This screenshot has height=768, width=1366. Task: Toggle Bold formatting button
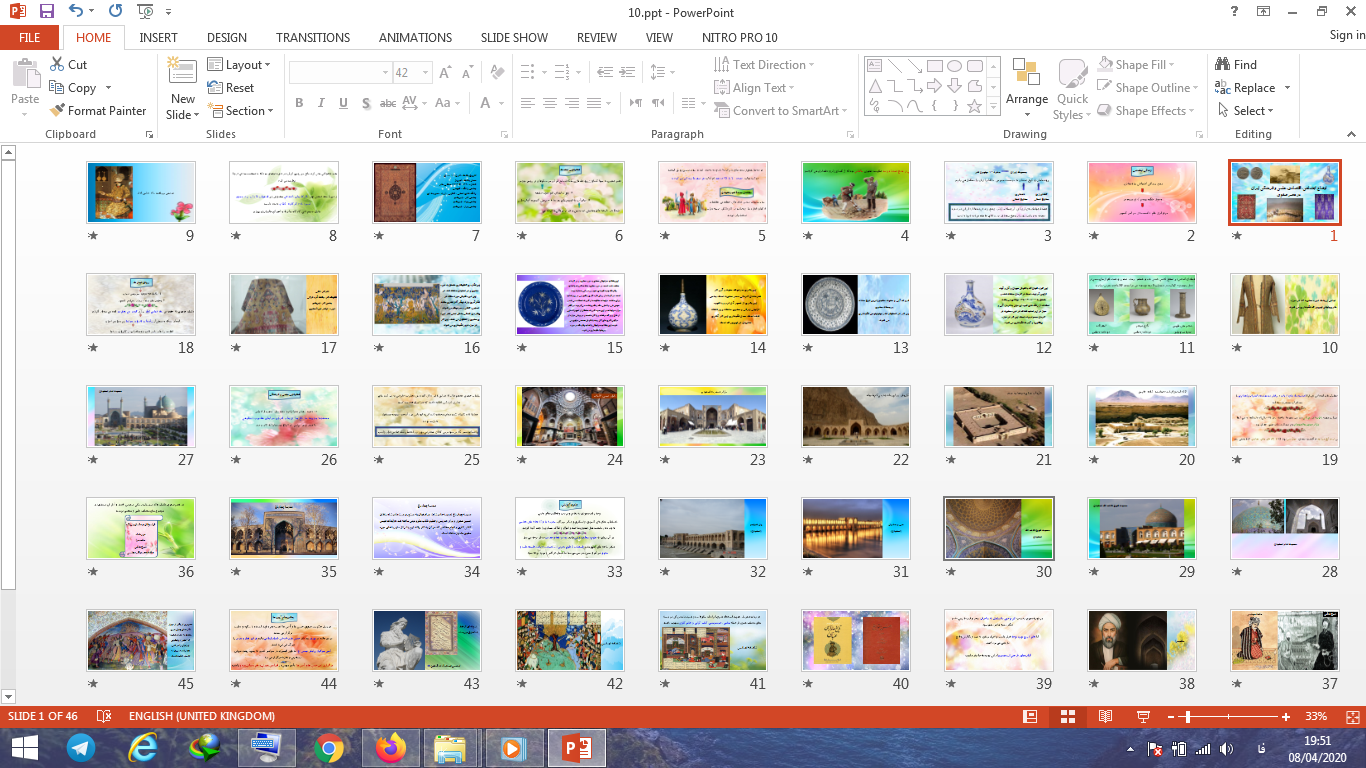coord(299,103)
